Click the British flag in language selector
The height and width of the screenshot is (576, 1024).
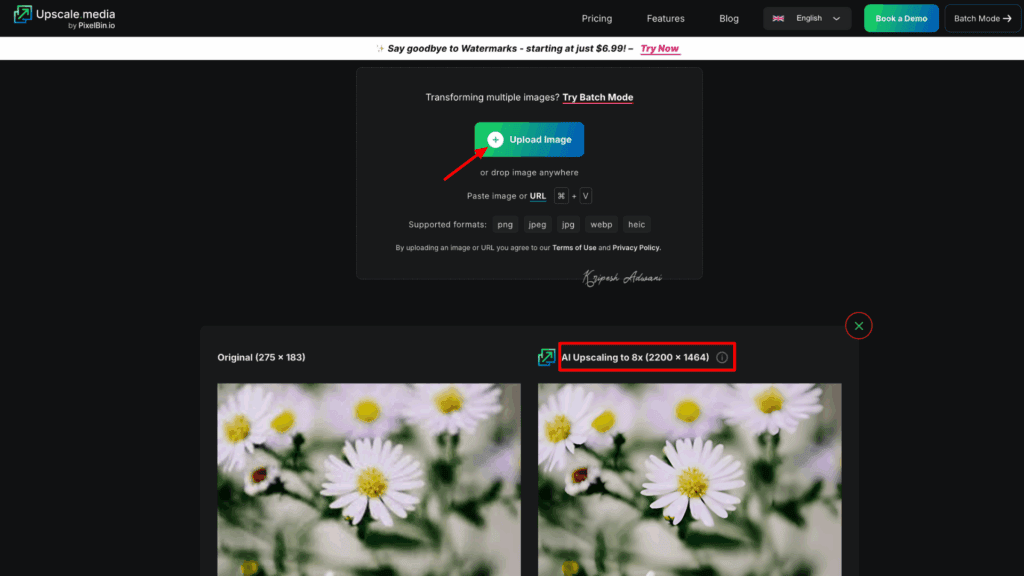777,18
